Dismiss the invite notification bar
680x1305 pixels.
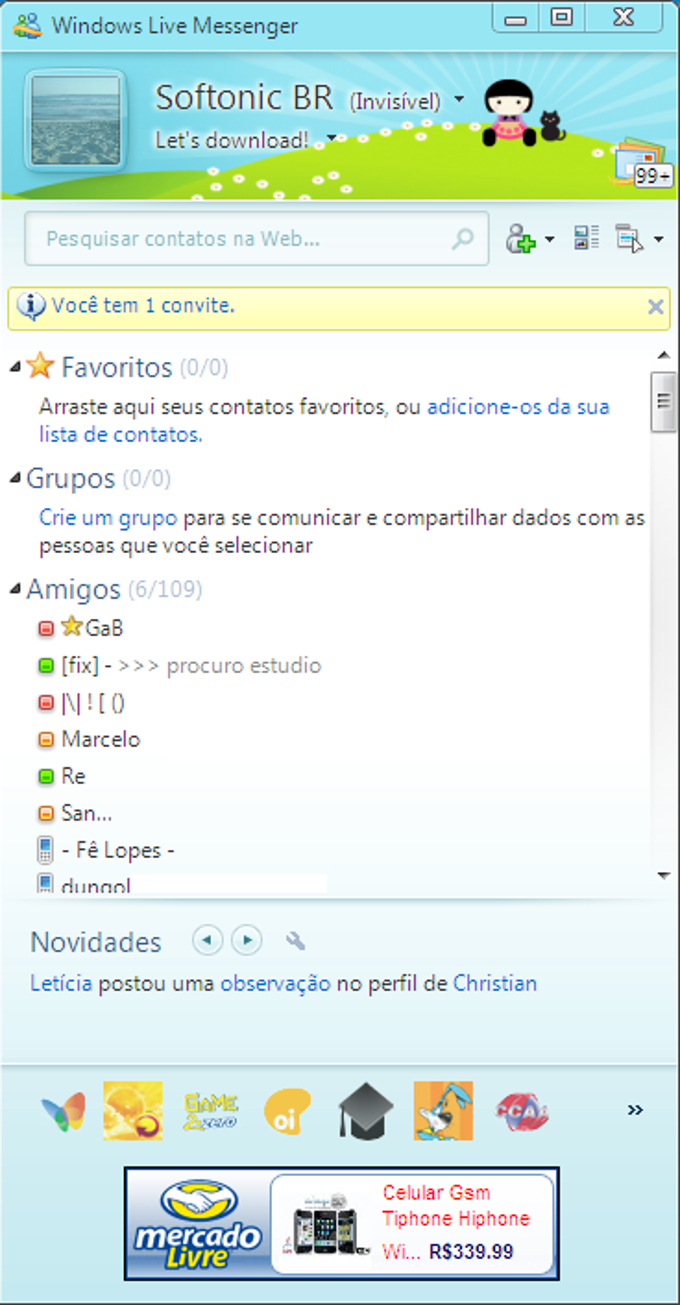click(x=656, y=307)
